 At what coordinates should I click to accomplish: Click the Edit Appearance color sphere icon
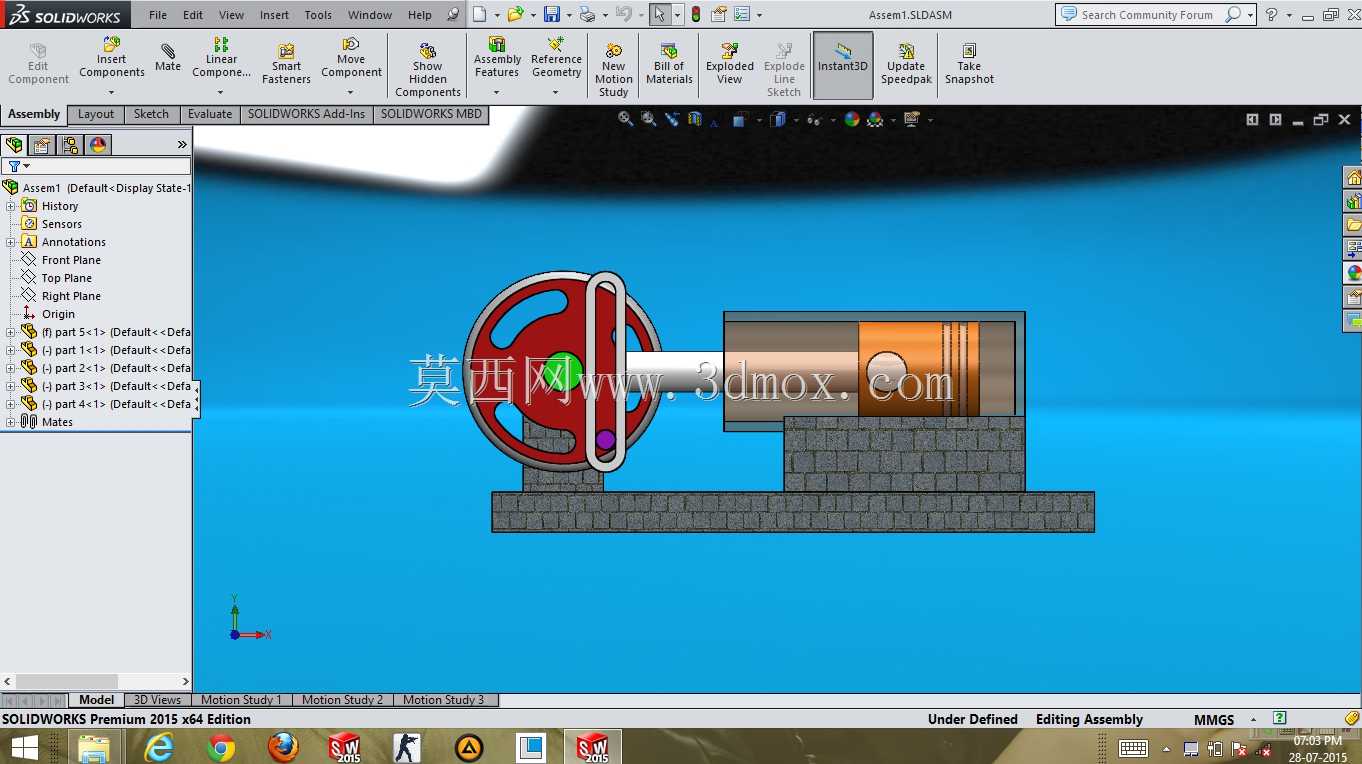point(852,119)
